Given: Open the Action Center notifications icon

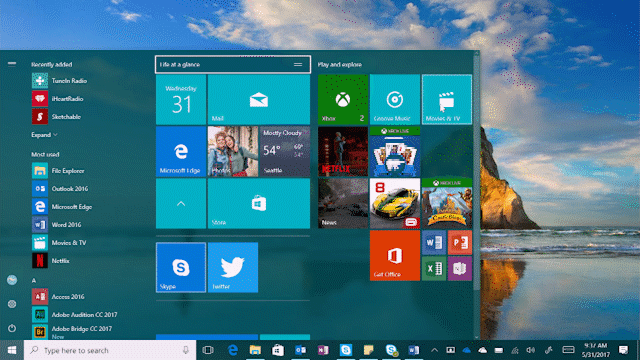Looking at the screenshot, I should tap(623, 350).
